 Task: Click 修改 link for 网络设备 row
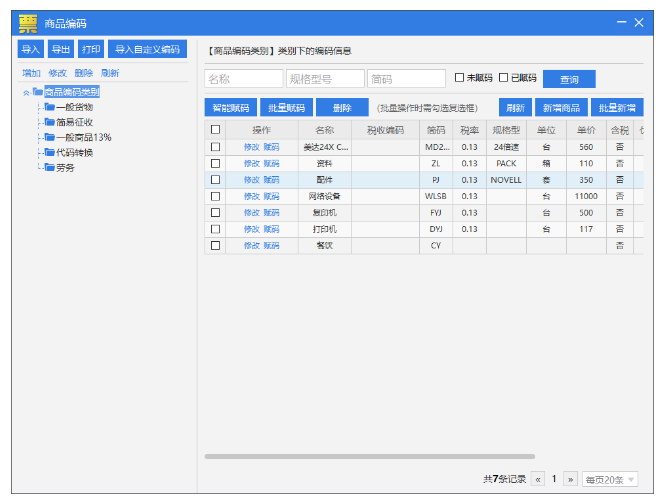point(251,196)
